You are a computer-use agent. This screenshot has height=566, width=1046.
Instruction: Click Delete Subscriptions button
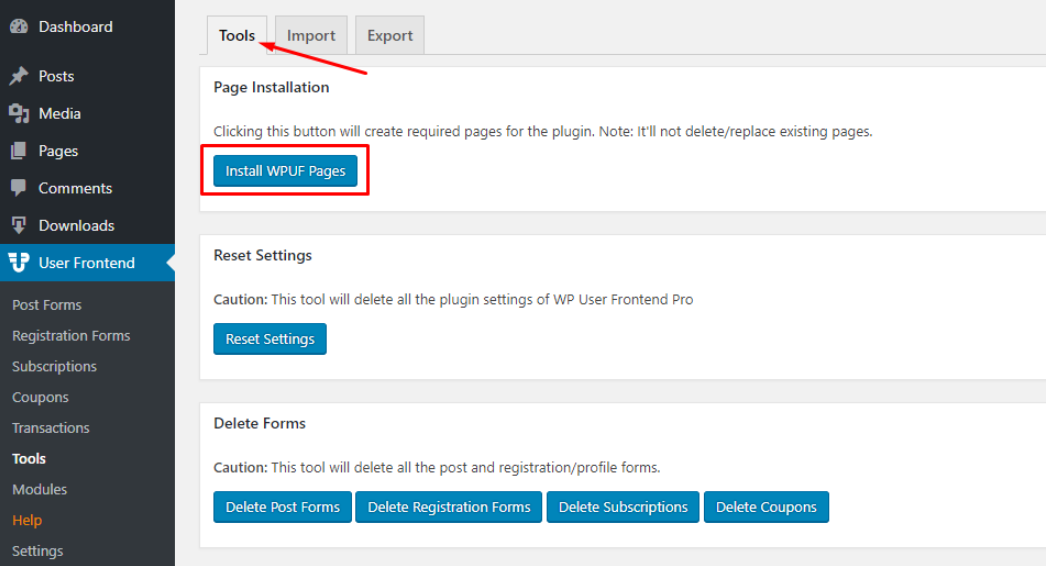pyautogui.click(x=623, y=507)
